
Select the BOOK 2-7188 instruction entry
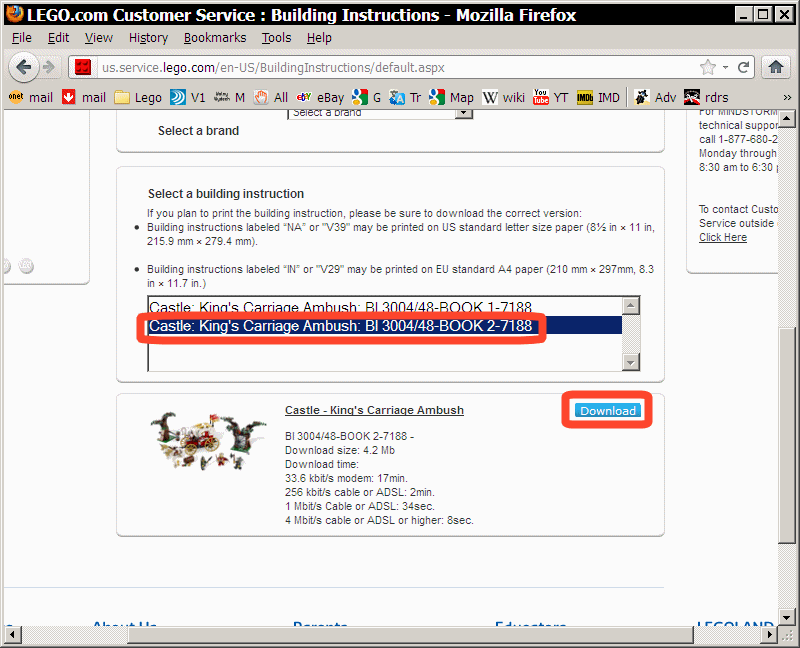[x=385, y=325]
